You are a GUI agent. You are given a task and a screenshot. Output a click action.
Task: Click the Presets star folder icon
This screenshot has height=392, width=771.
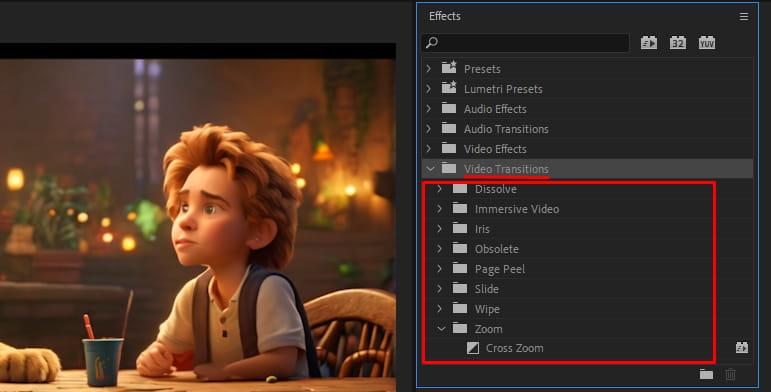pos(449,67)
